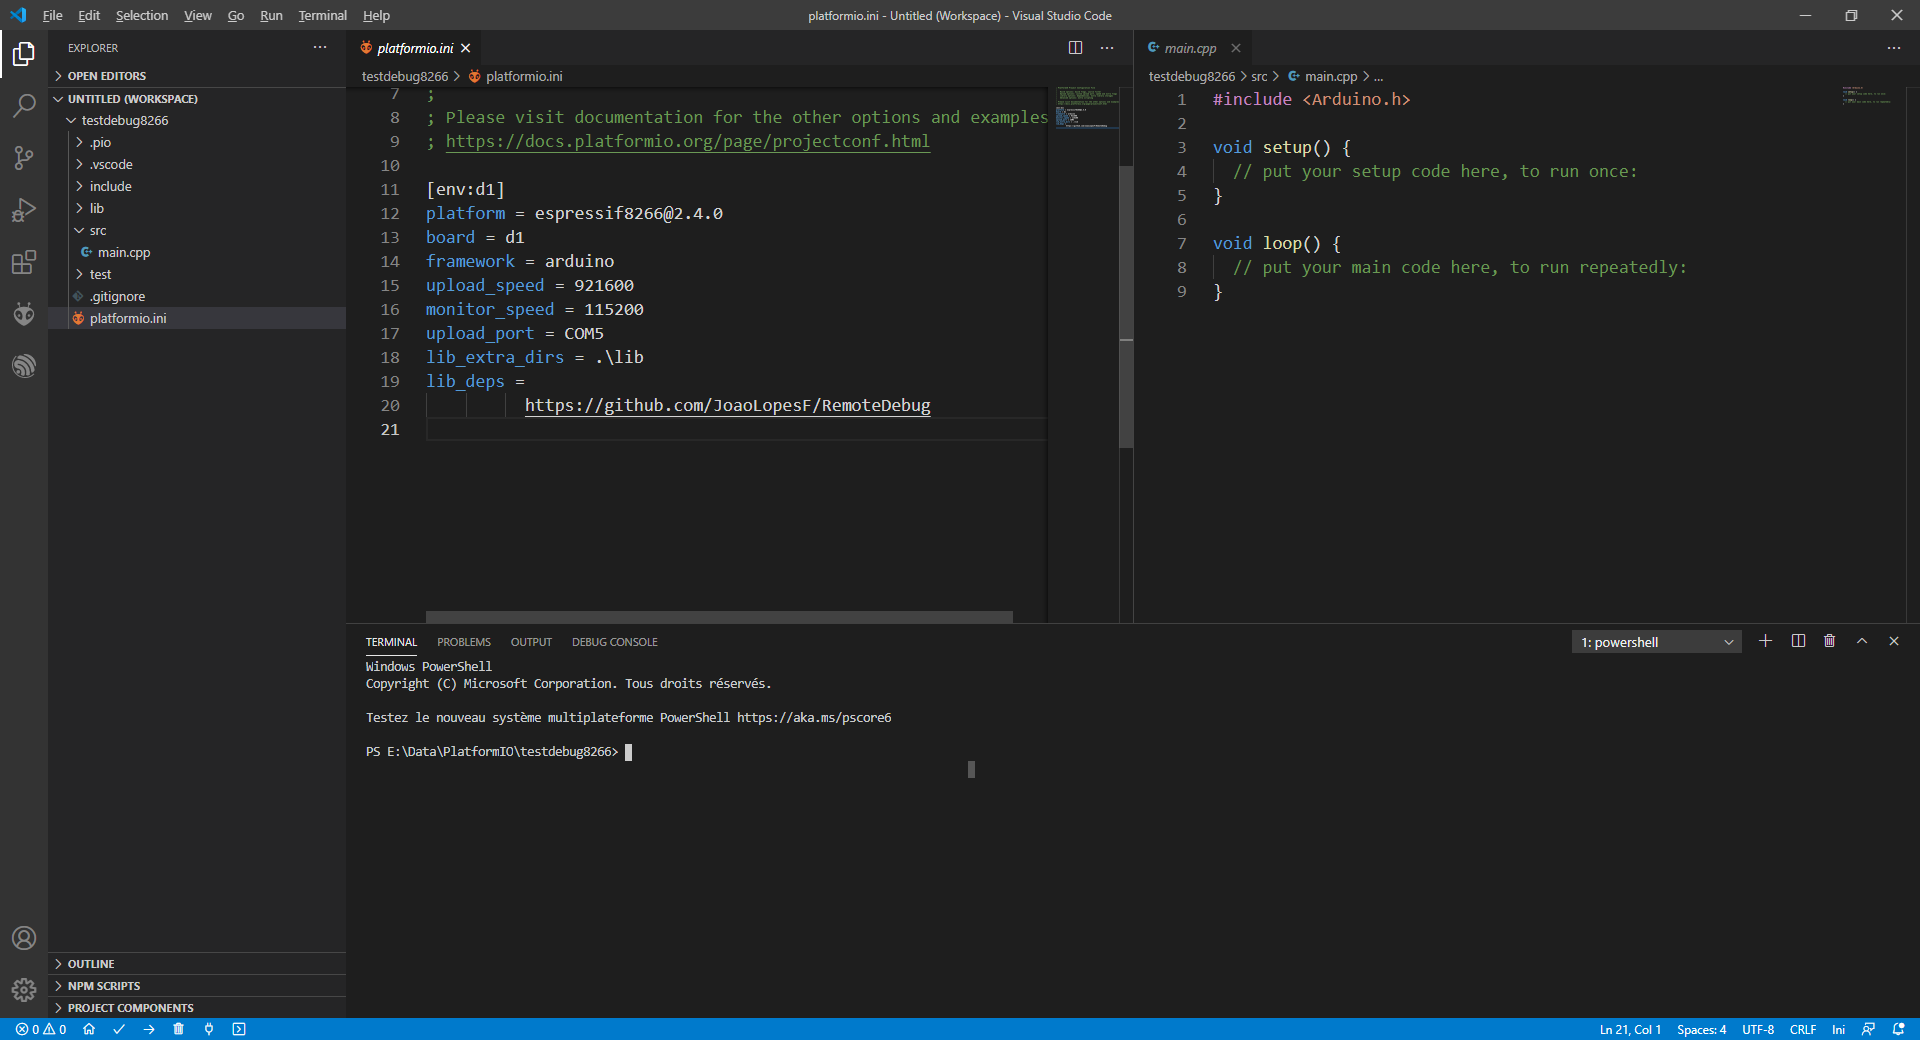
Task: Close the main.cpp tab
Action: pyautogui.click(x=1236, y=48)
